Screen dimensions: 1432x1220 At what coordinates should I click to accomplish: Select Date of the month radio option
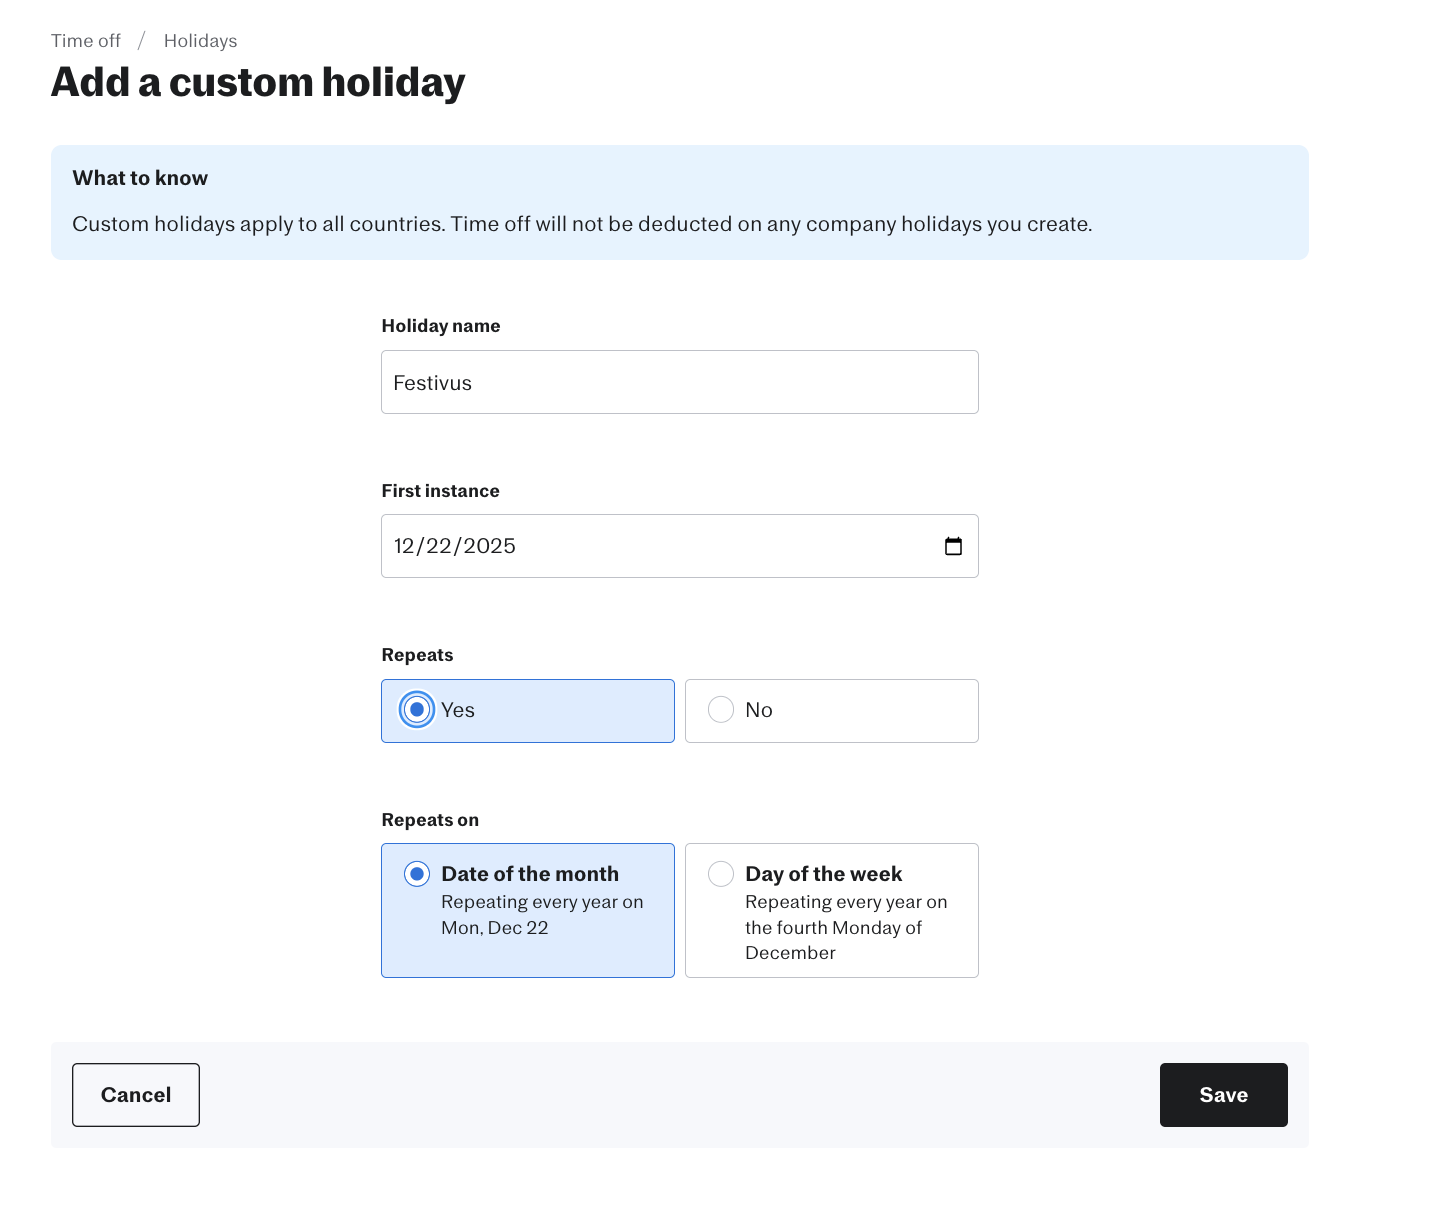tap(417, 874)
